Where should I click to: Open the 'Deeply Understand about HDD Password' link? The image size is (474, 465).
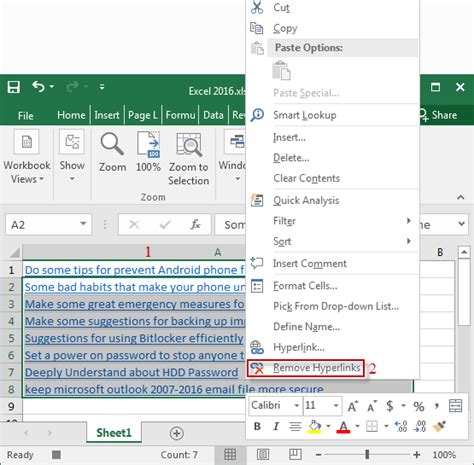(x=131, y=372)
